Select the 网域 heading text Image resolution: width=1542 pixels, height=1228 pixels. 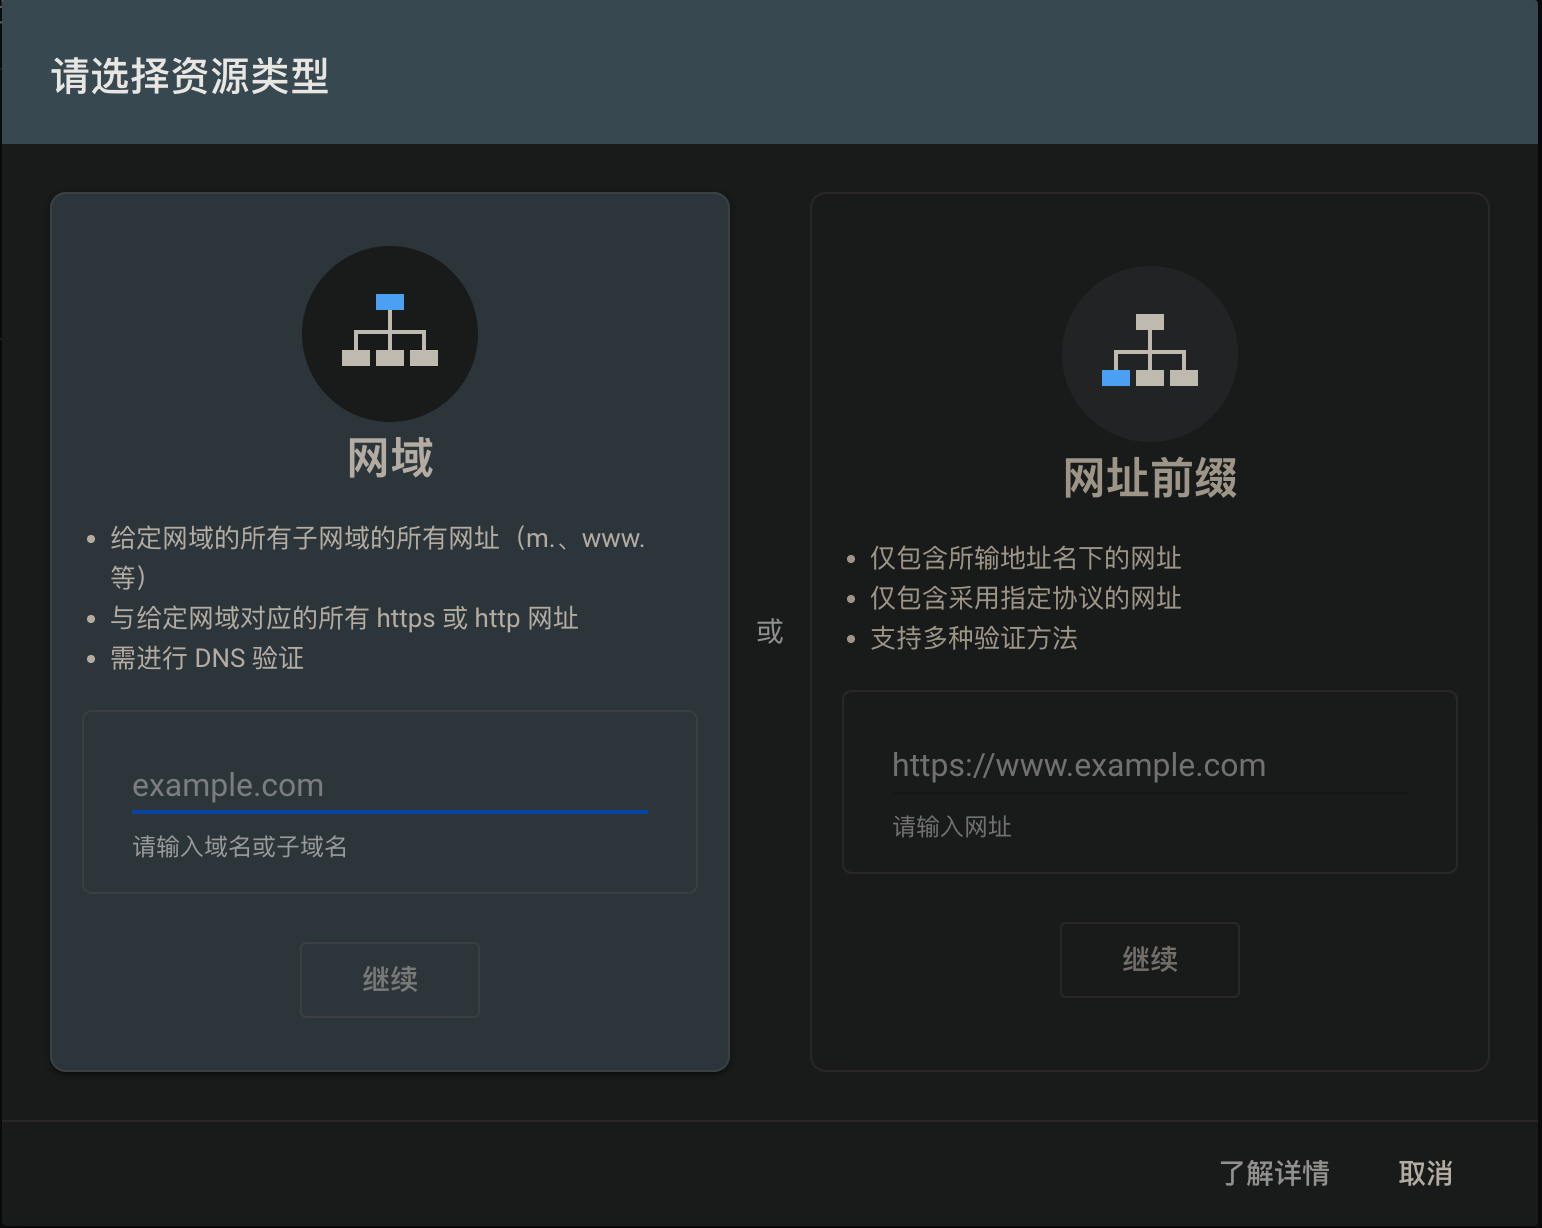(390, 458)
